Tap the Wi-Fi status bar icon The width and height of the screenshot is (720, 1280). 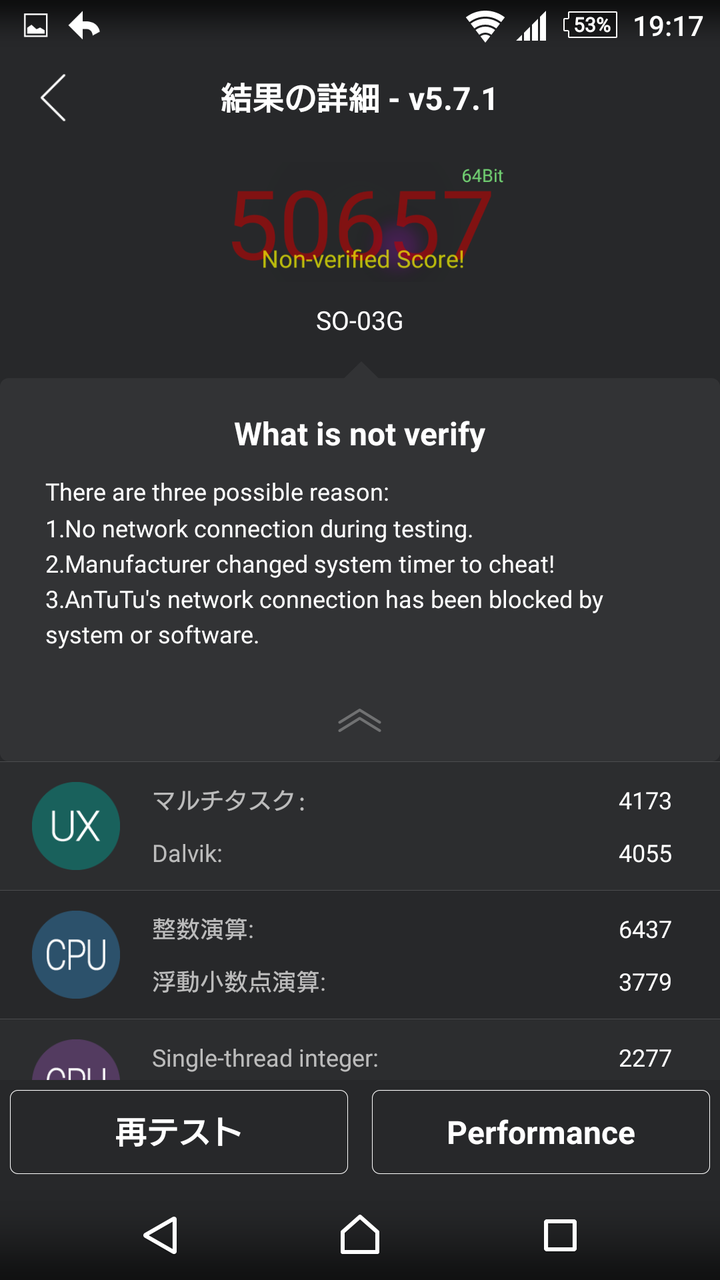(485, 26)
